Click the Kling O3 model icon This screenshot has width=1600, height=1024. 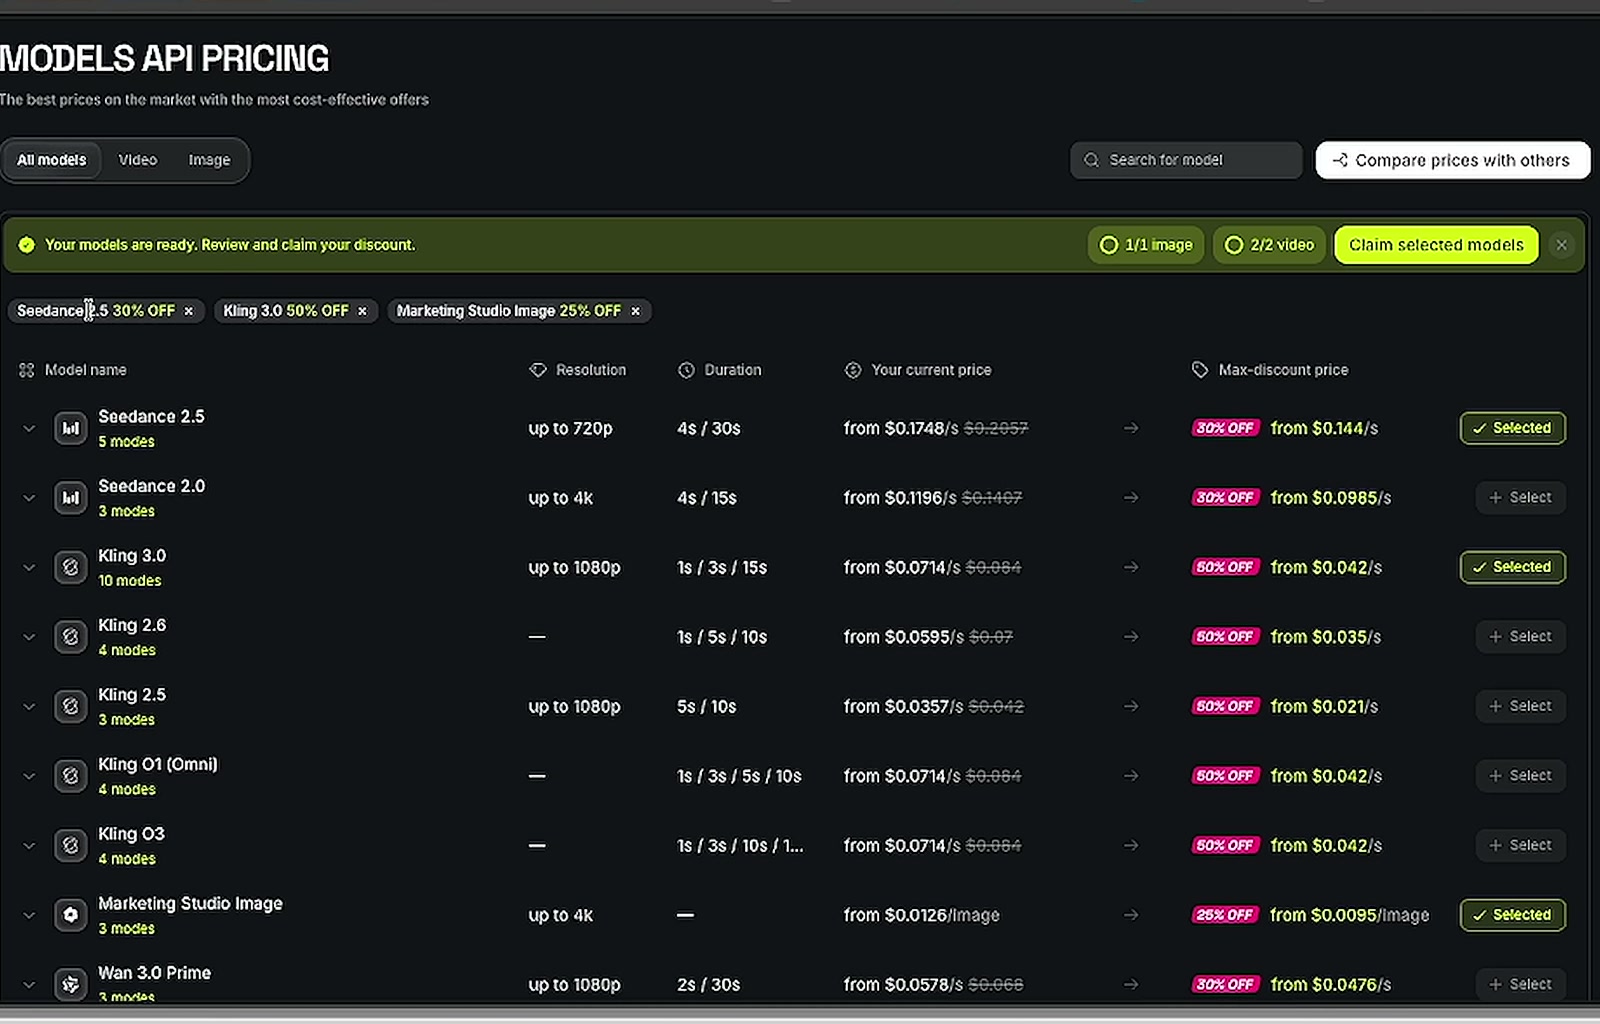pyautogui.click(x=71, y=846)
